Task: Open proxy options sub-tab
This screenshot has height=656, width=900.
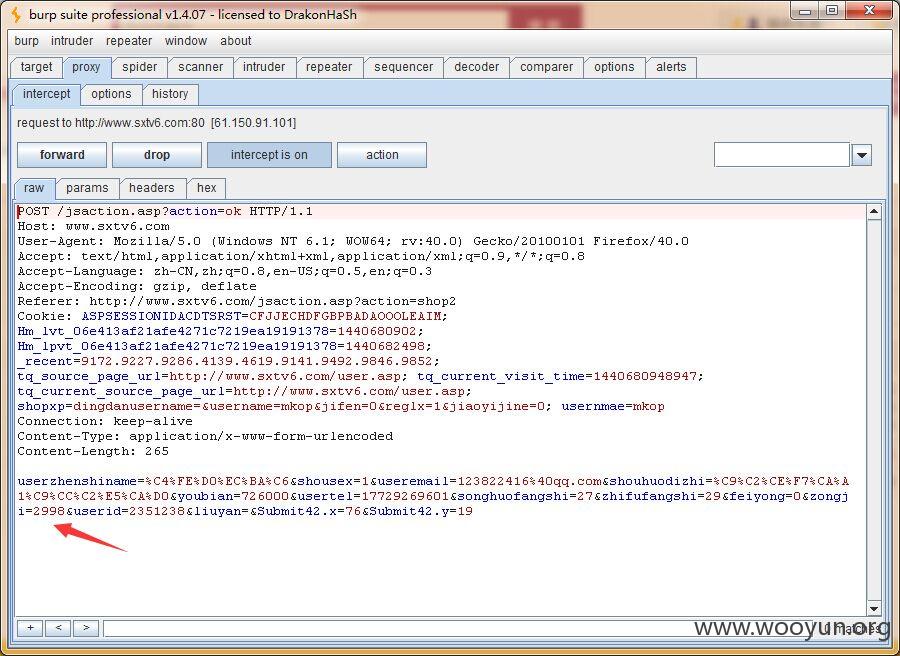Action: (x=111, y=94)
